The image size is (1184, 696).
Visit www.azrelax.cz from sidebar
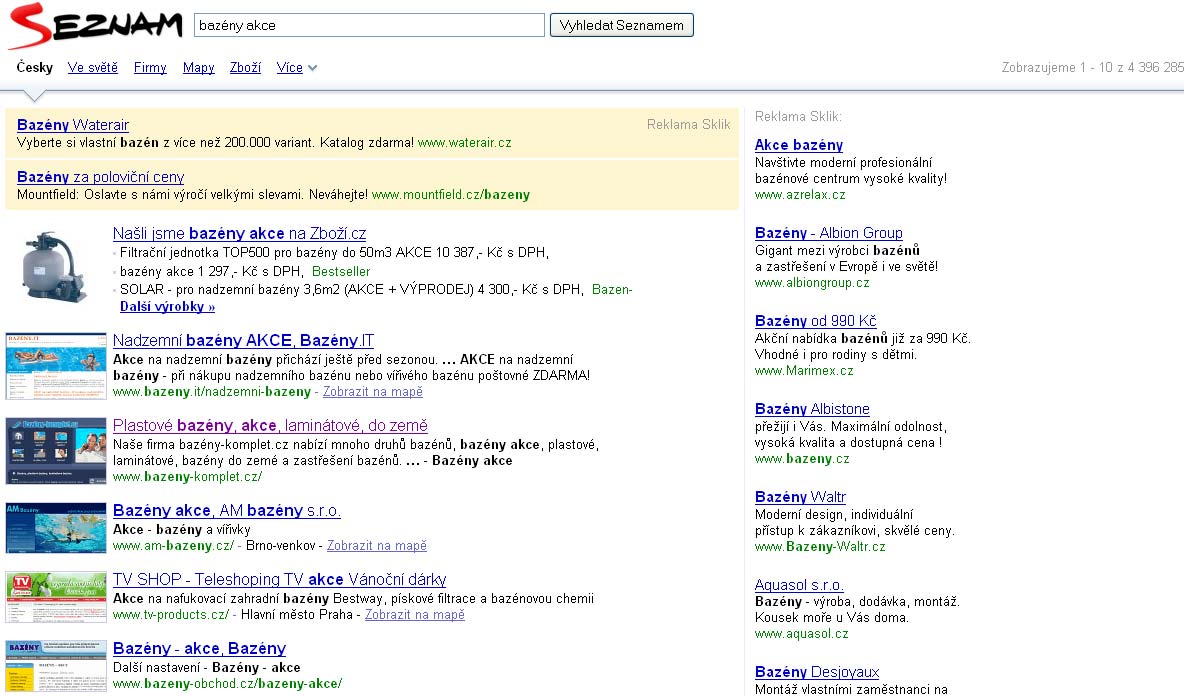[800, 195]
